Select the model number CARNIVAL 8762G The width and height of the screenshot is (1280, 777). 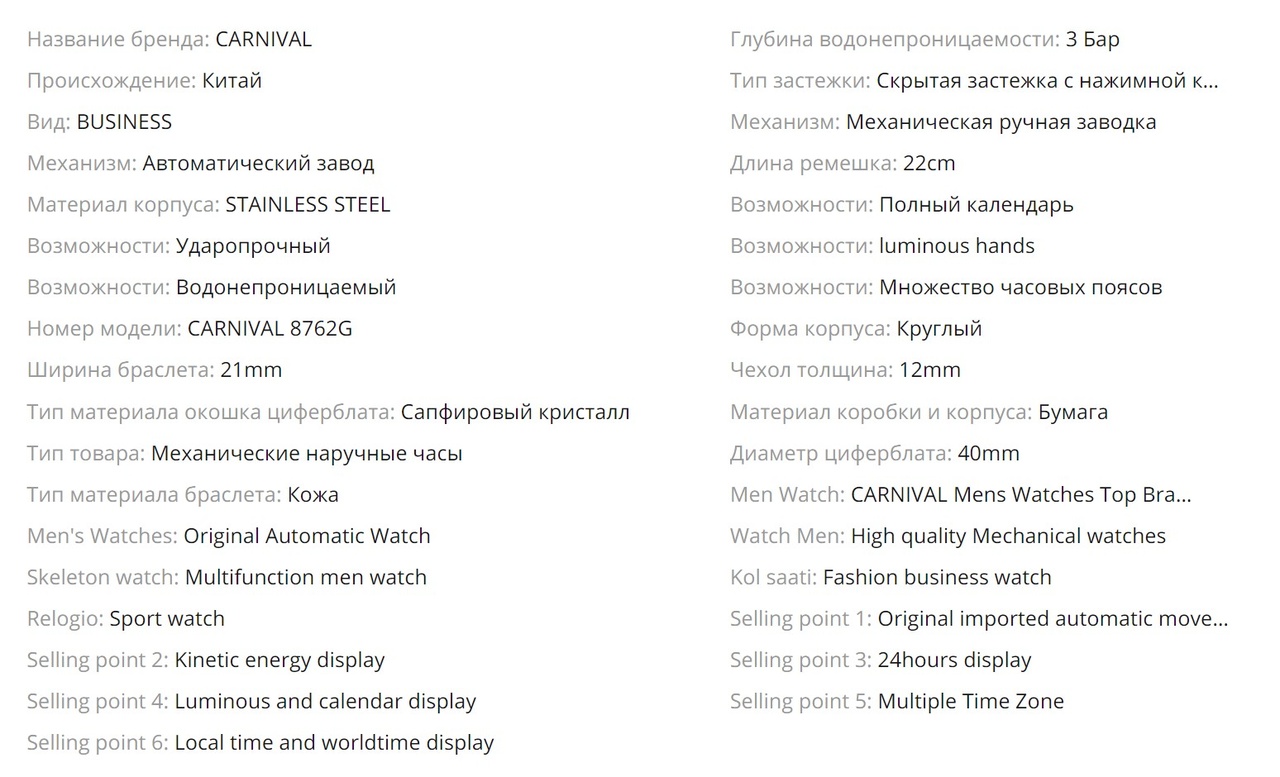tap(270, 328)
